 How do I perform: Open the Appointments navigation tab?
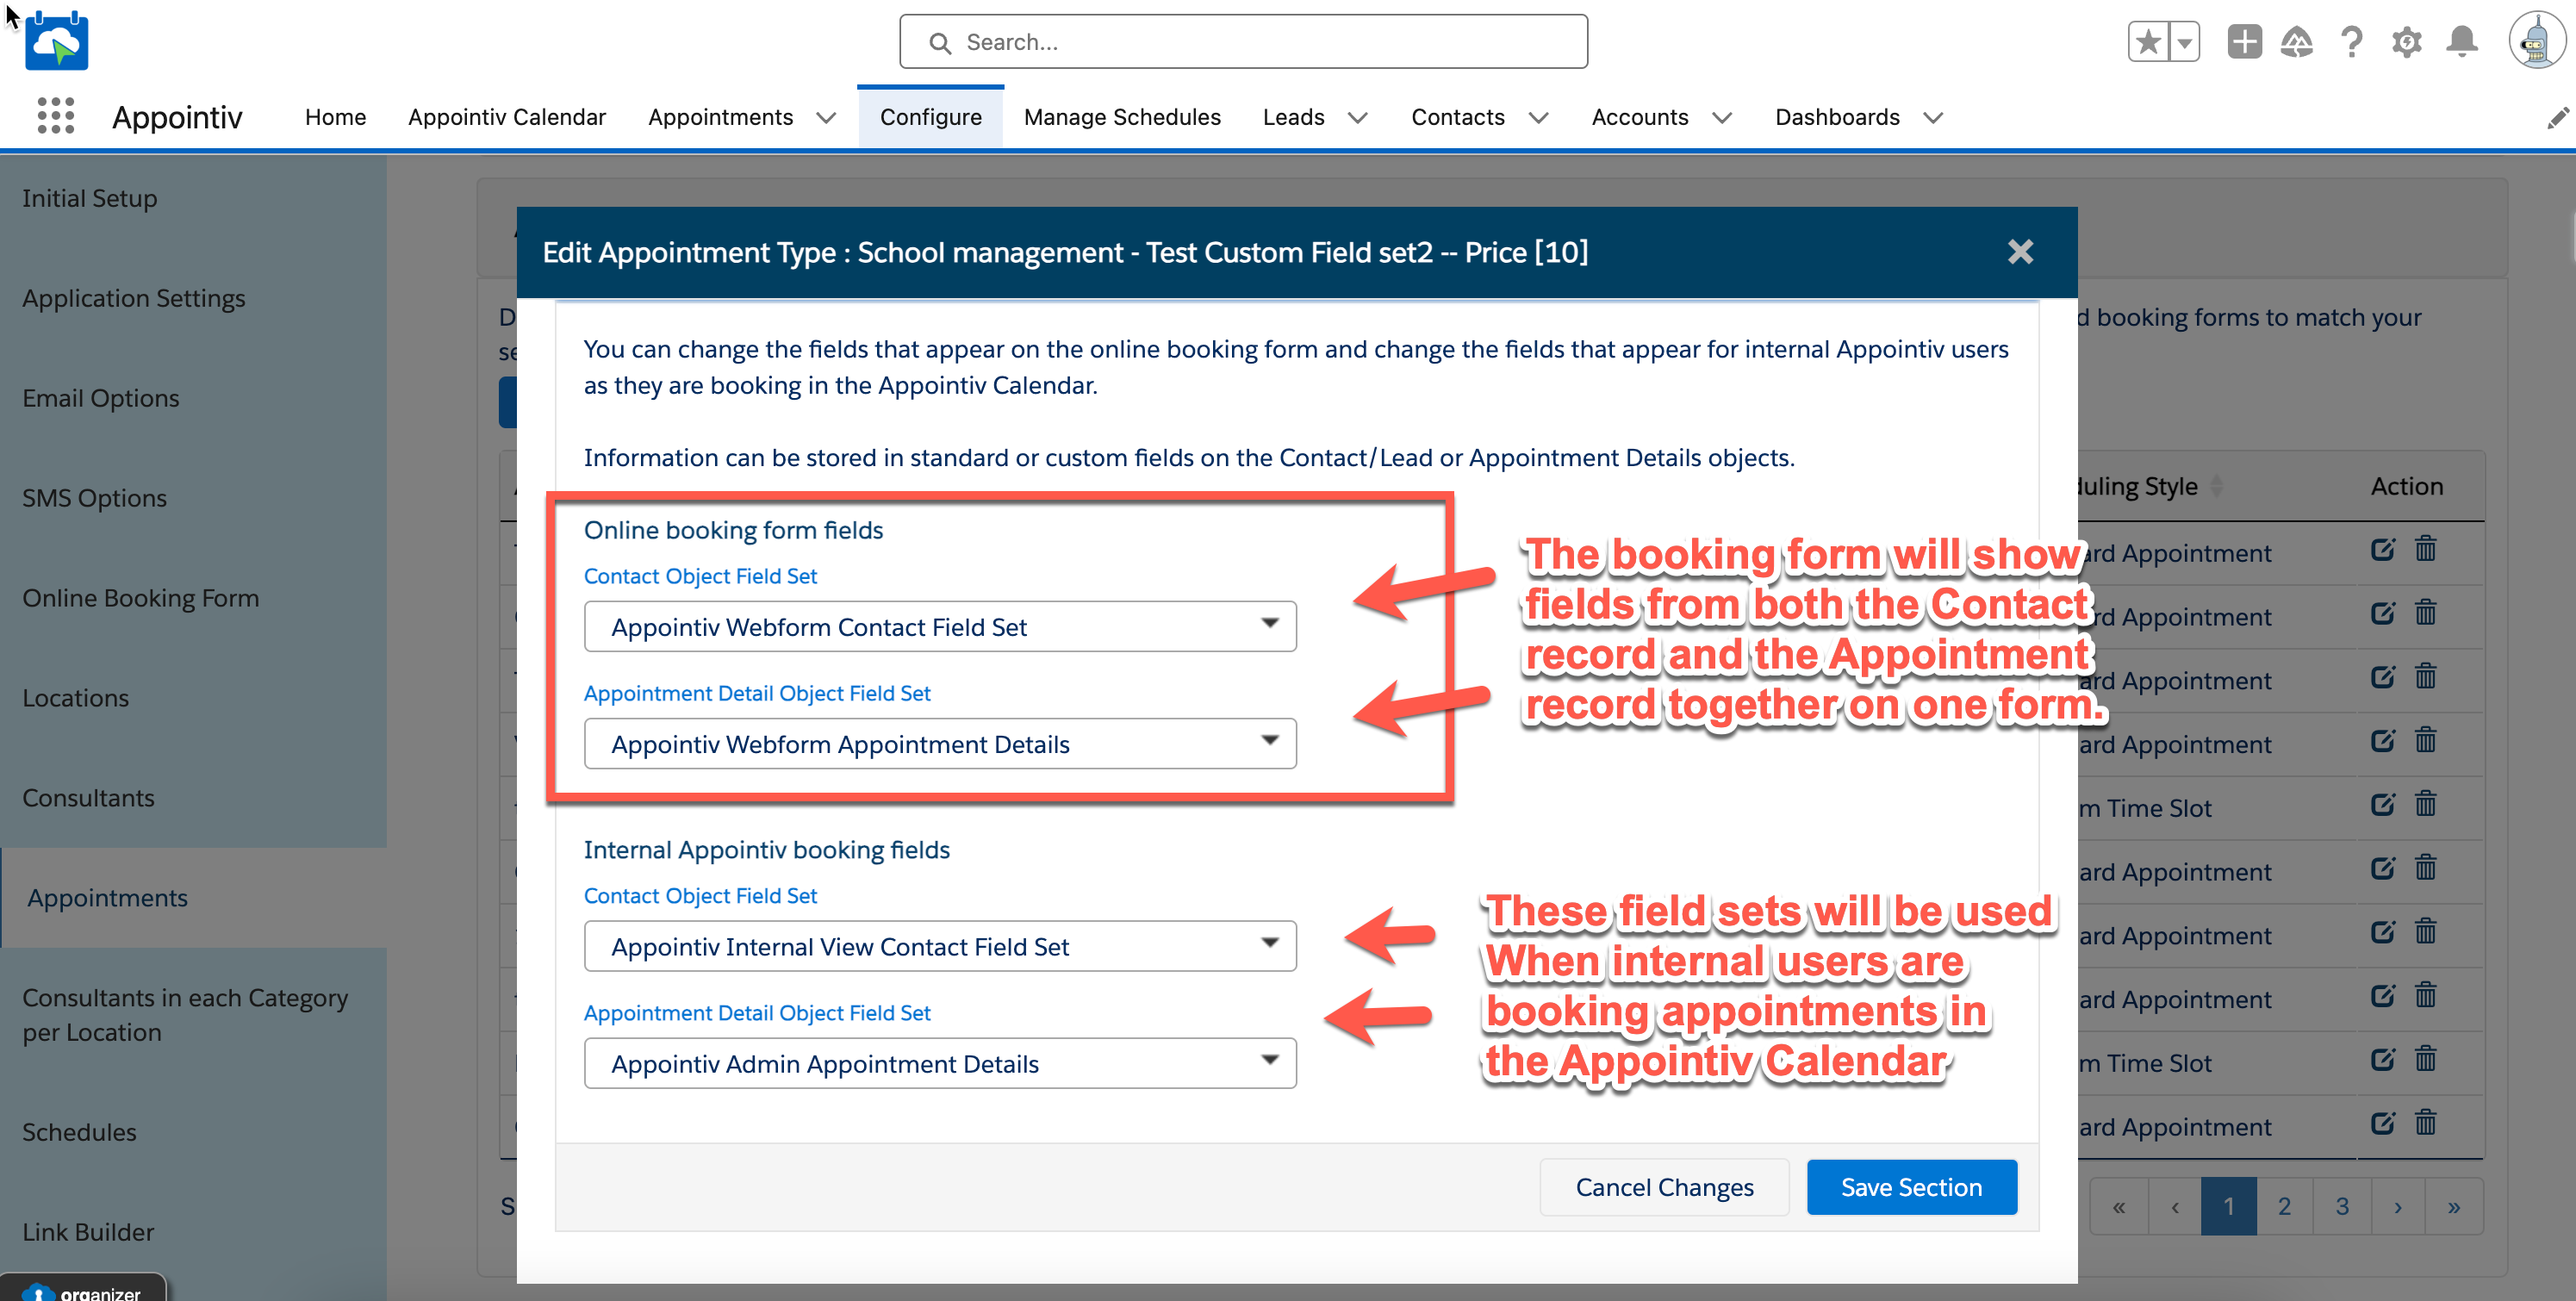(x=720, y=117)
